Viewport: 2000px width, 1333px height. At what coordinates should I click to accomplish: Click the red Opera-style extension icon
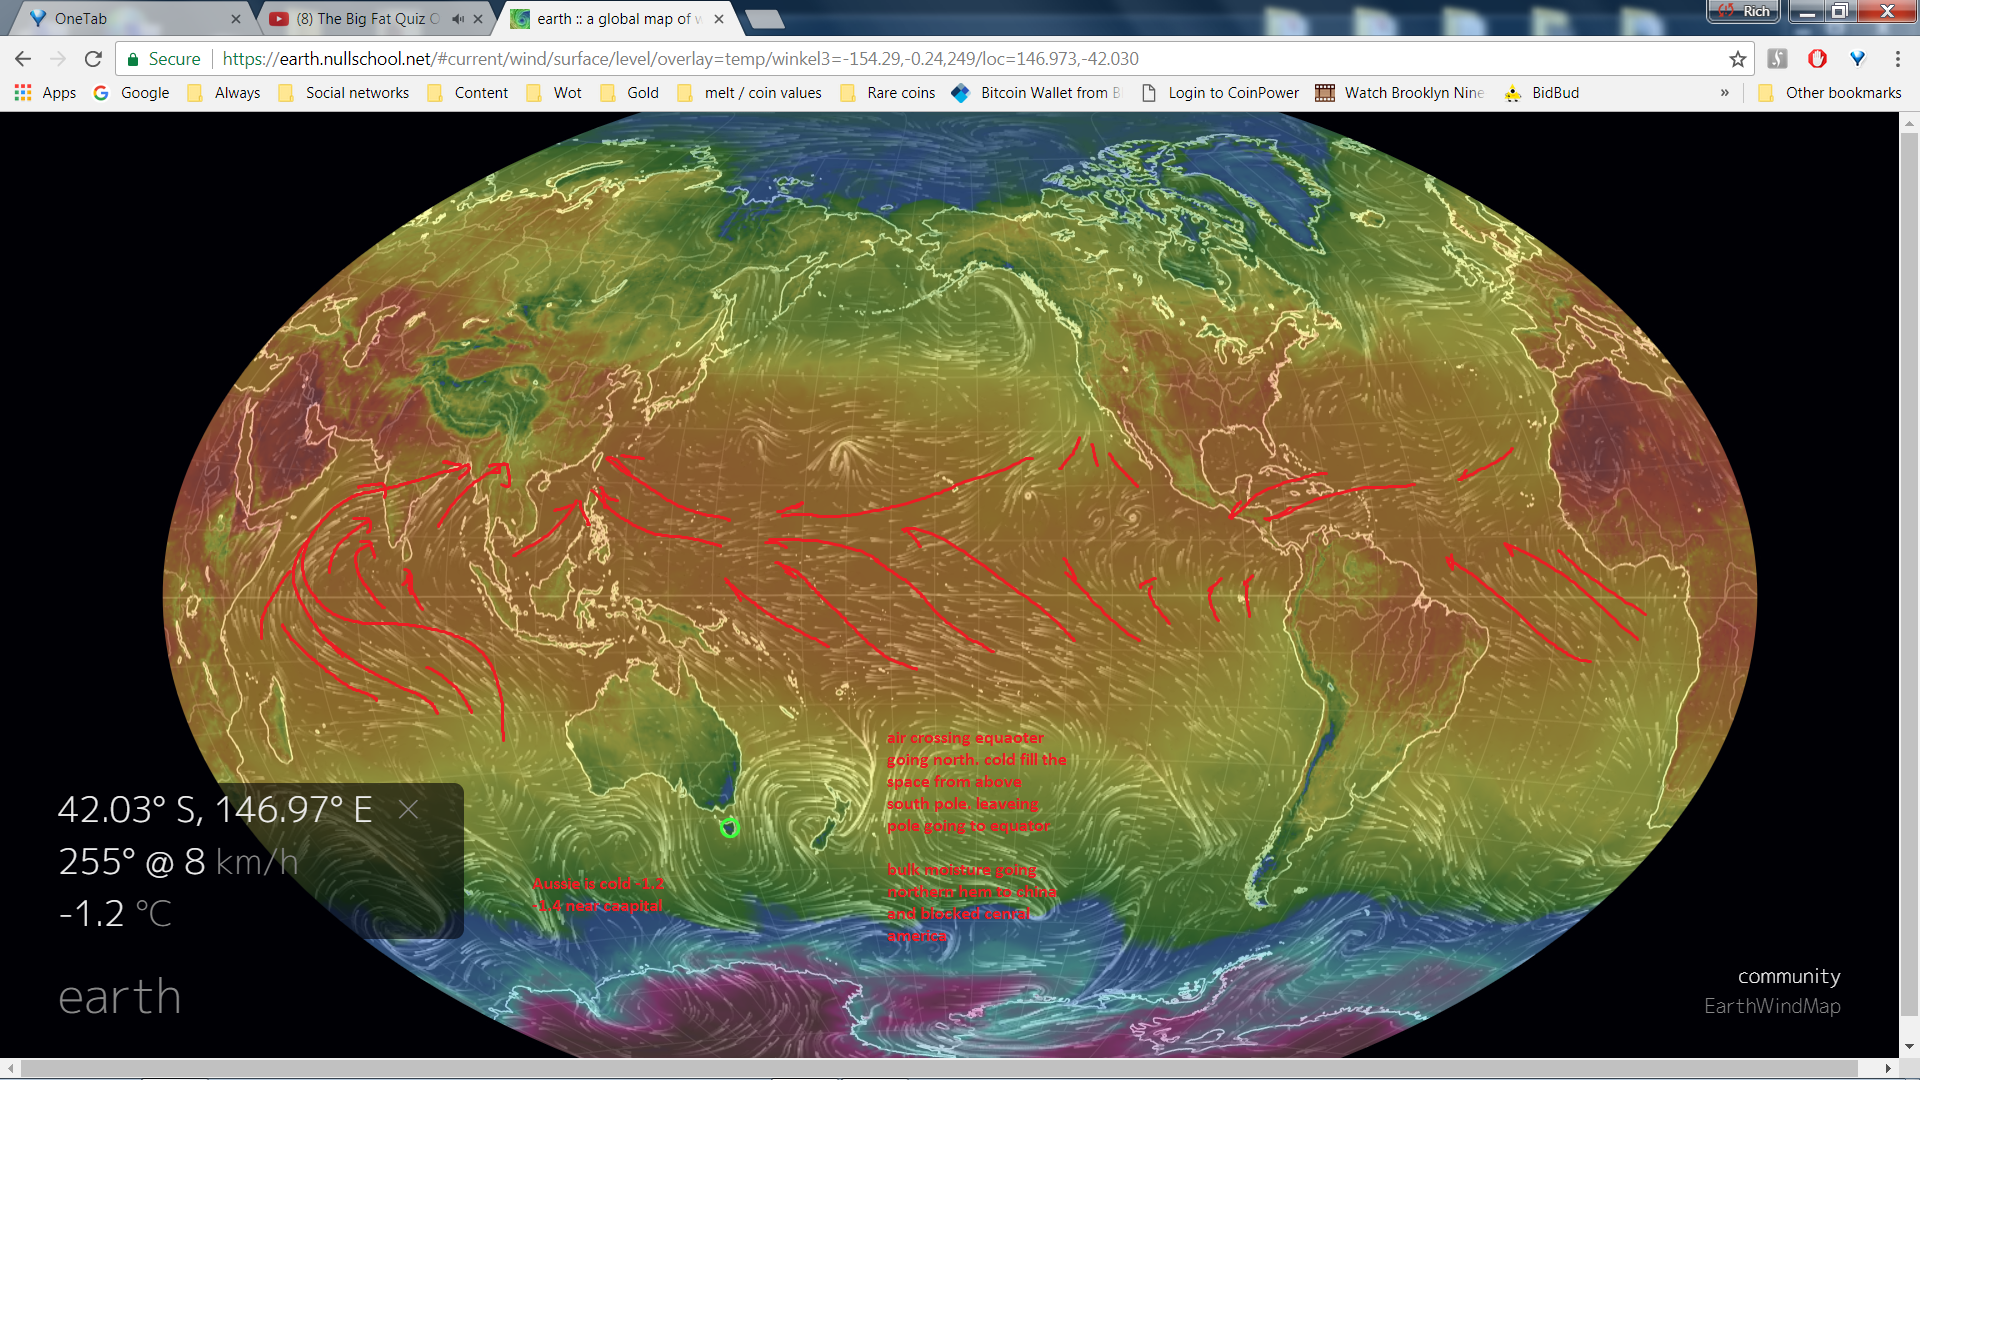(1817, 59)
